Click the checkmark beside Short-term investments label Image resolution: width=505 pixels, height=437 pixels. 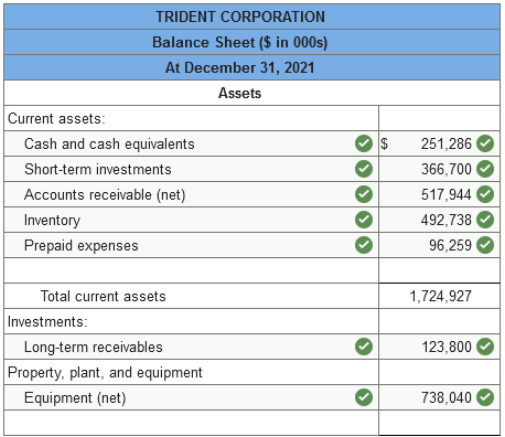364,169
